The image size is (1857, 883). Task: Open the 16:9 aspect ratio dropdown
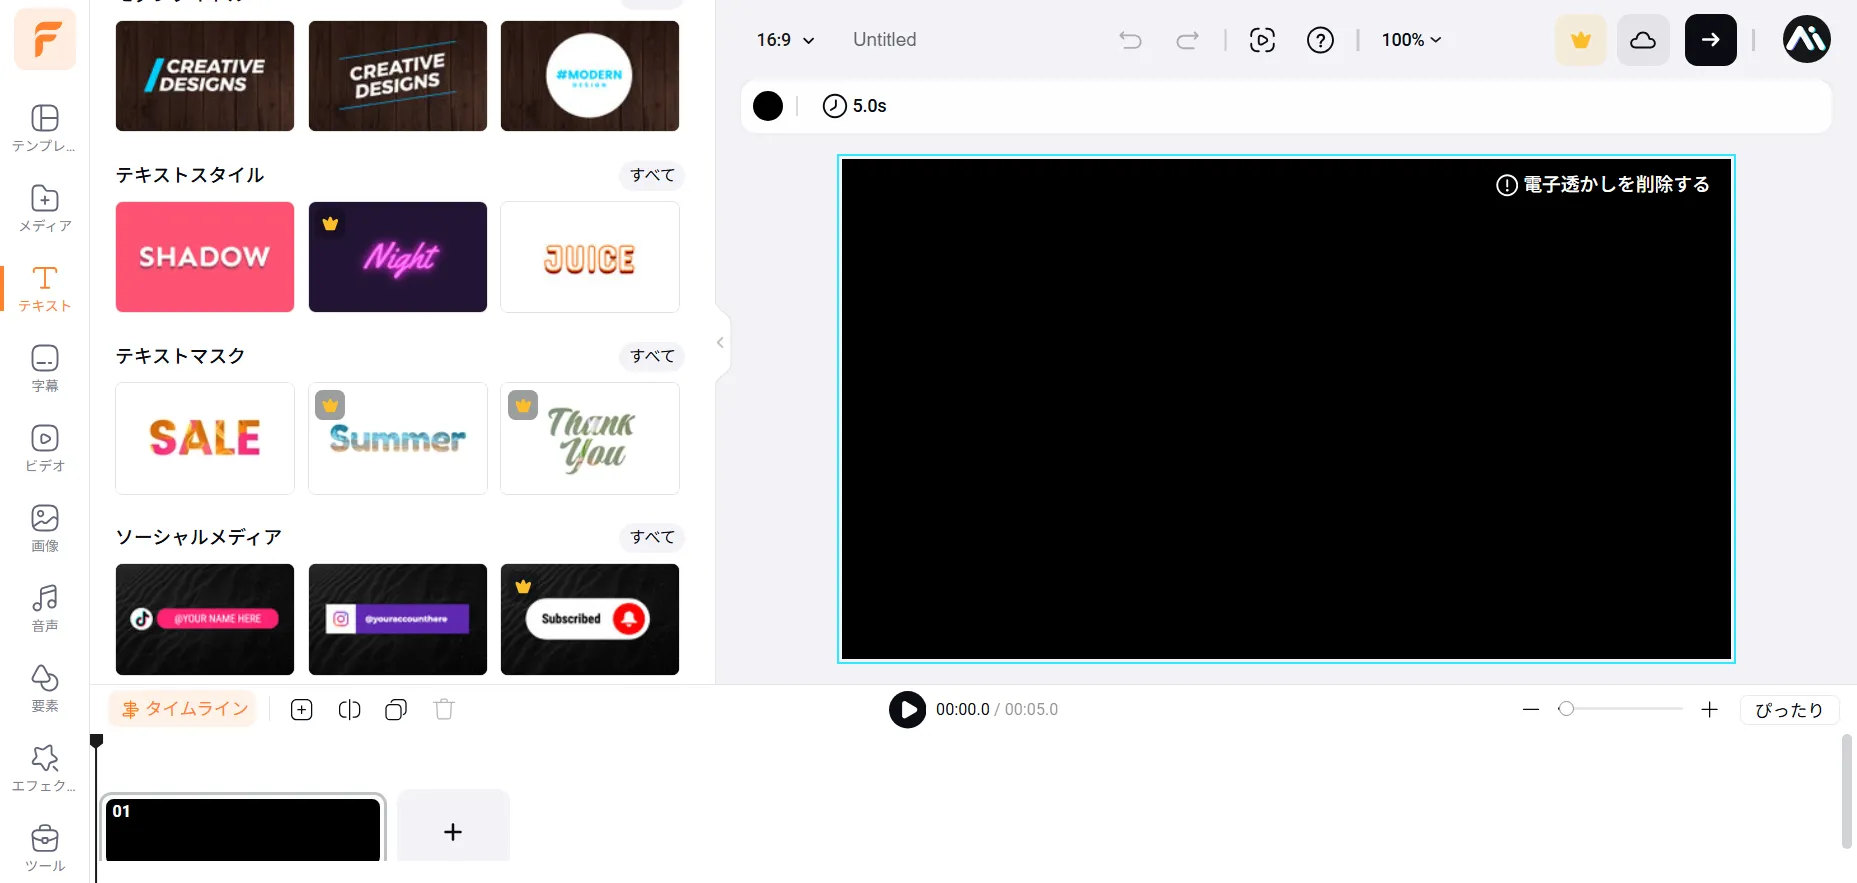pyautogui.click(x=785, y=40)
